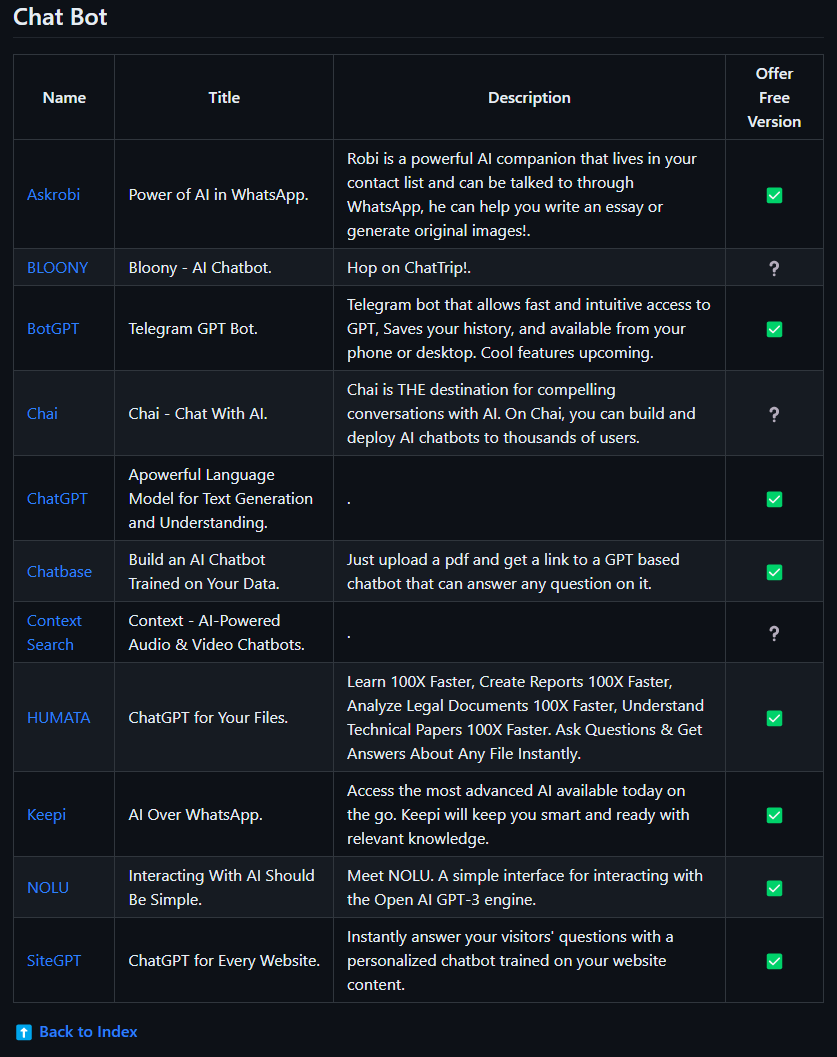Click the green checkmark in Askrobi row

coord(774,195)
